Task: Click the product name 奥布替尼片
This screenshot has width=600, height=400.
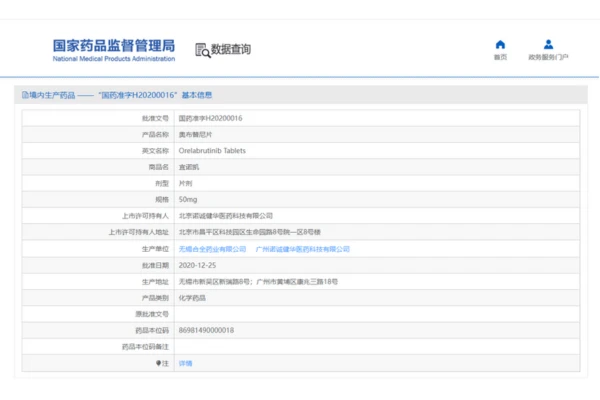Action: pyautogui.click(x=196, y=134)
